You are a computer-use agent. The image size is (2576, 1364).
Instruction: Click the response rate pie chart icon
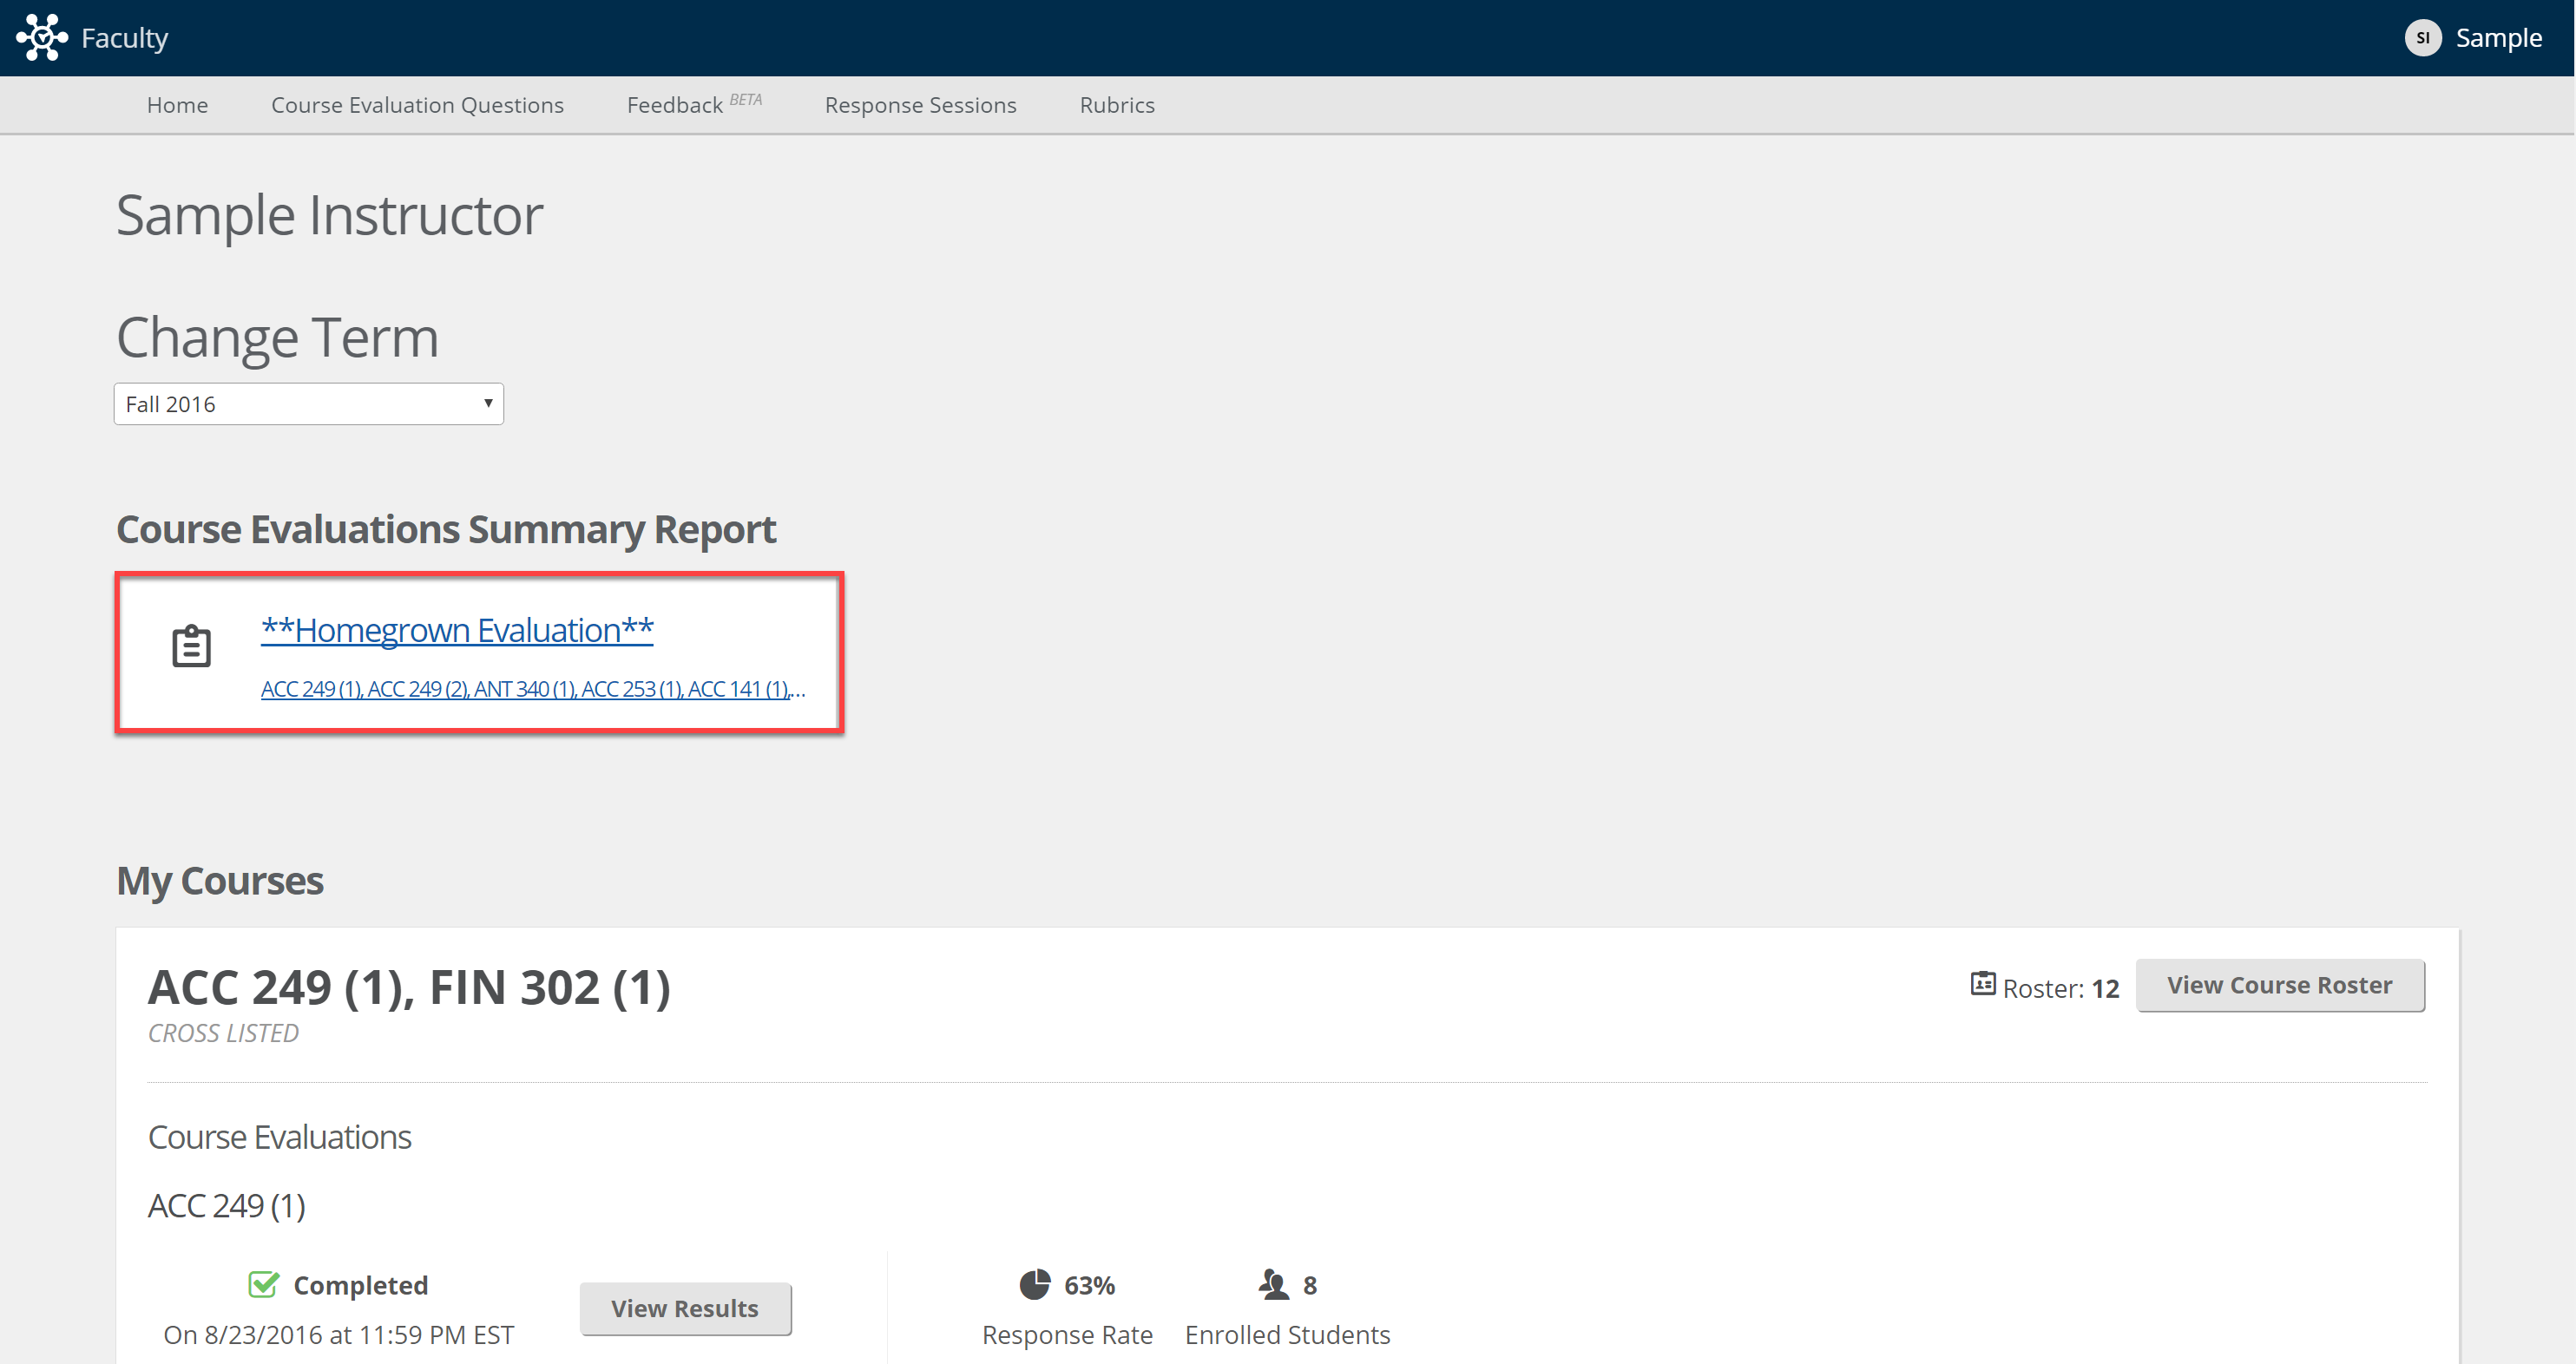pos(1034,1284)
